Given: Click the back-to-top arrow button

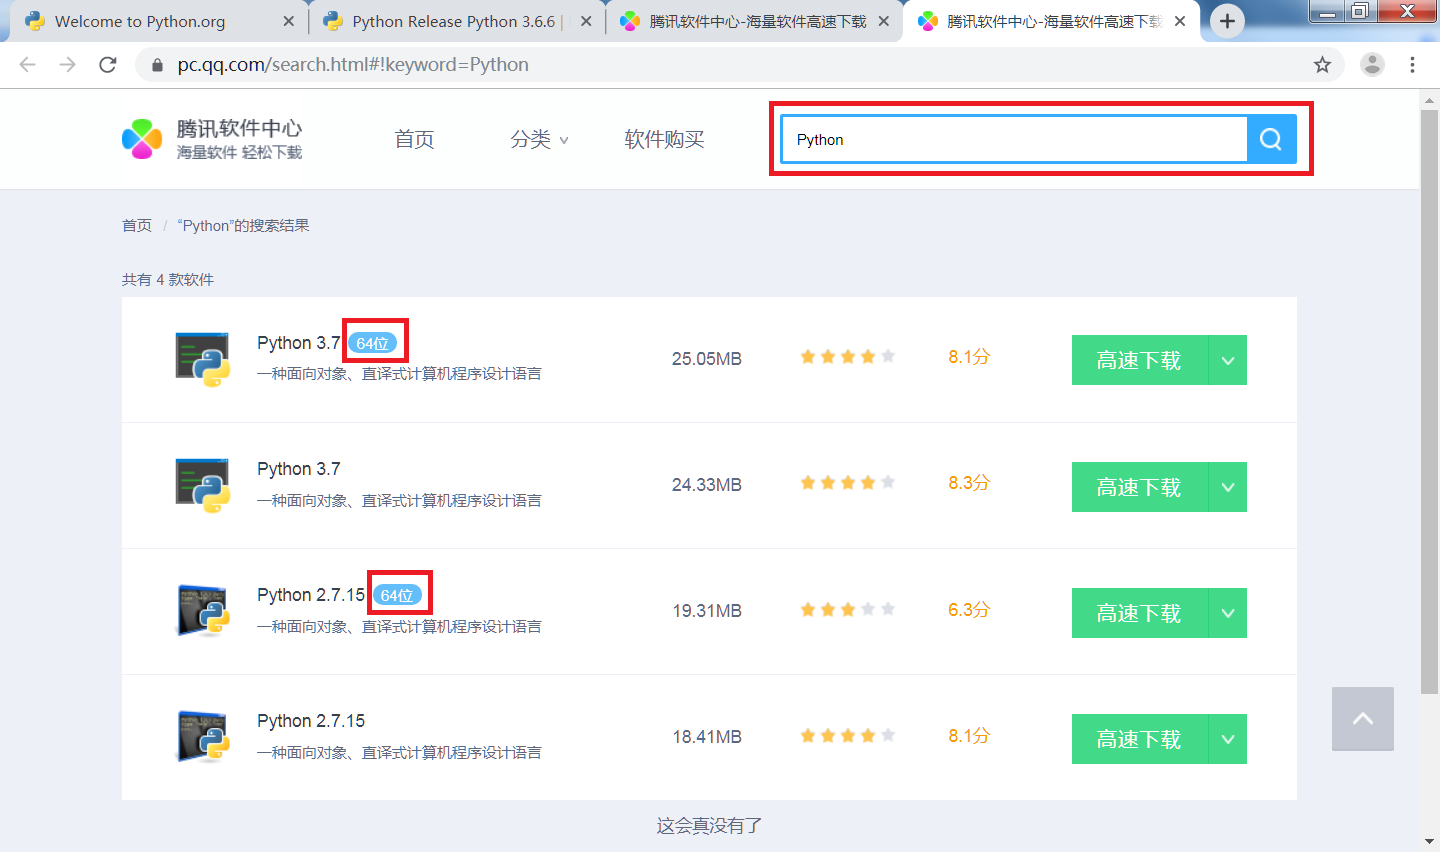Looking at the screenshot, I should tap(1363, 719).
